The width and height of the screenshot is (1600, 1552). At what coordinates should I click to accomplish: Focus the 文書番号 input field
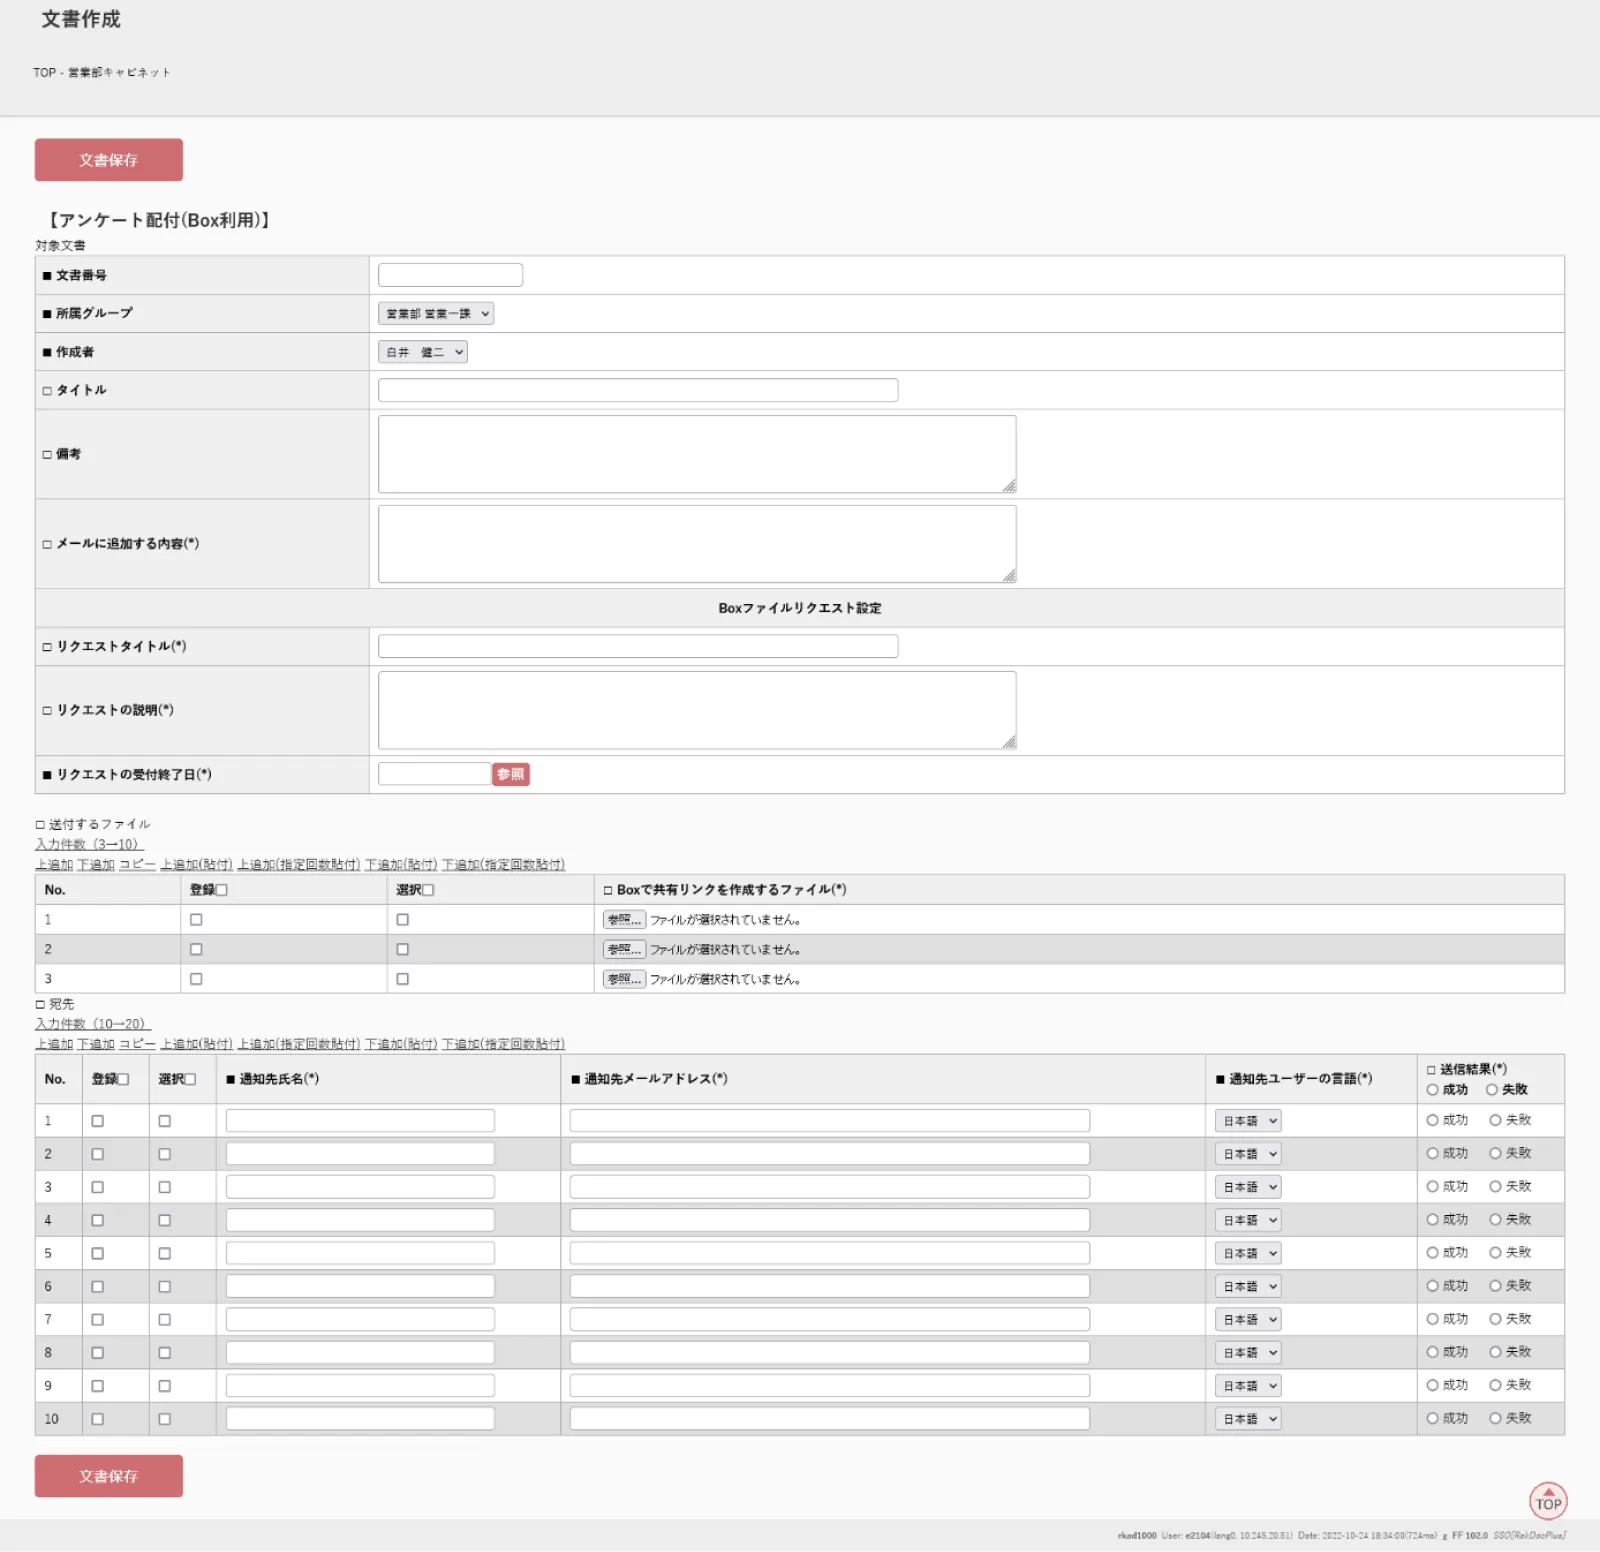tap(450, 275)
